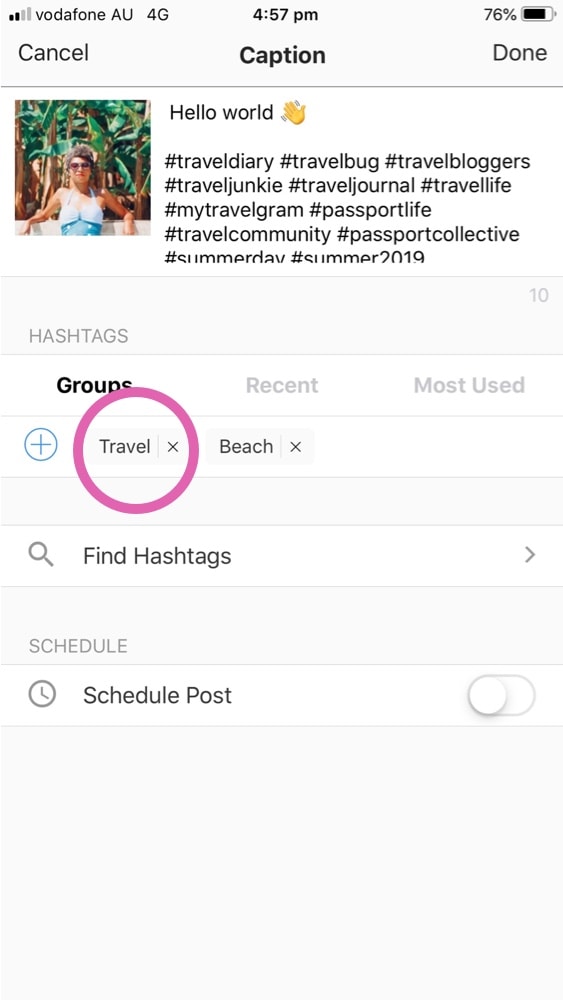563x1000 pixels.
Task: Tap the signal strength bars icon
Action: [20, 15]
